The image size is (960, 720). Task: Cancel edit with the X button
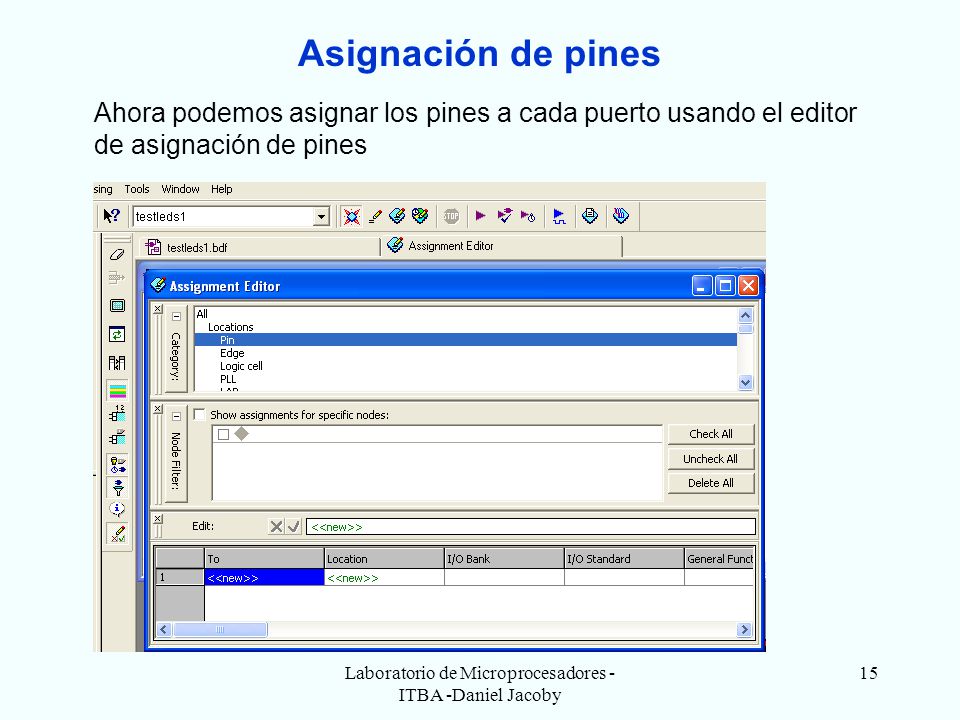[277, 527]
